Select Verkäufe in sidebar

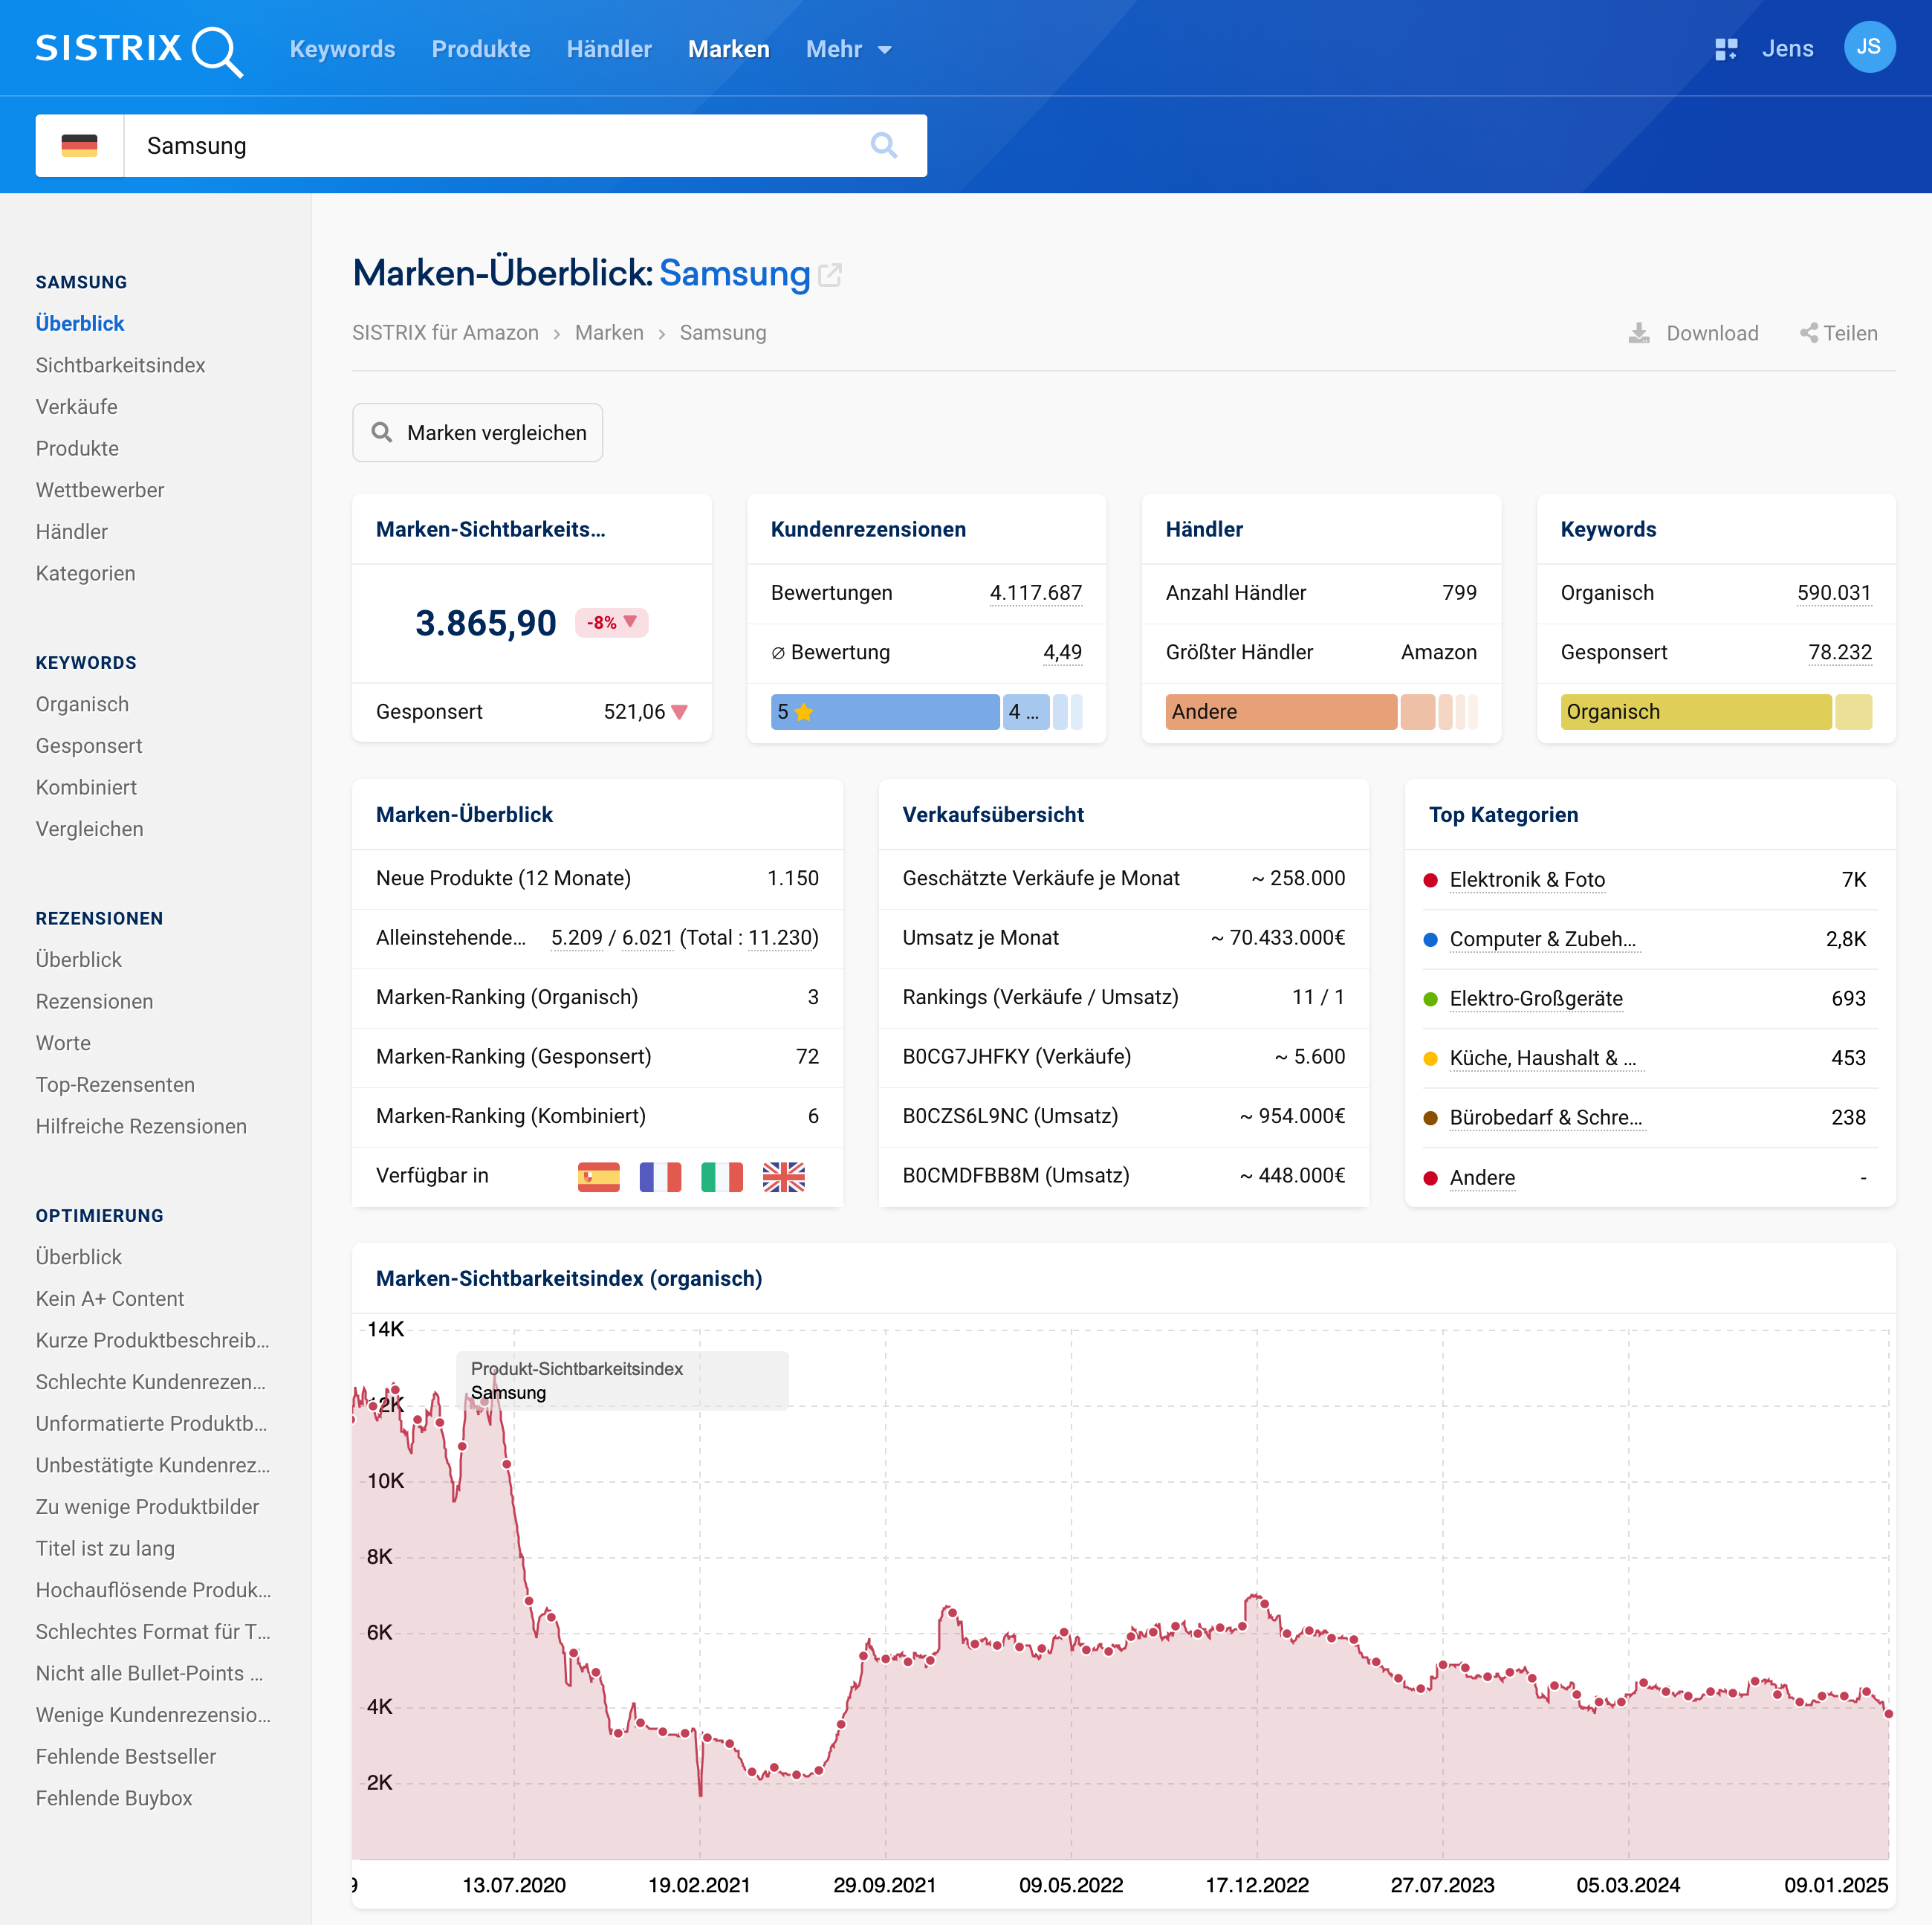(77, 407)
